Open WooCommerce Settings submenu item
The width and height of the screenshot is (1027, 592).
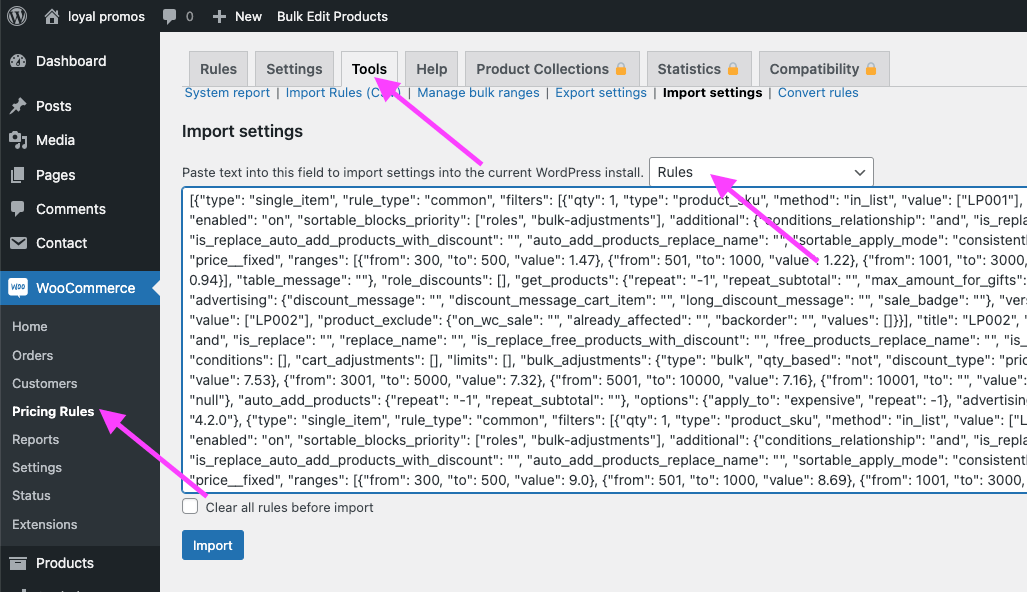click(x=37, y=468)
